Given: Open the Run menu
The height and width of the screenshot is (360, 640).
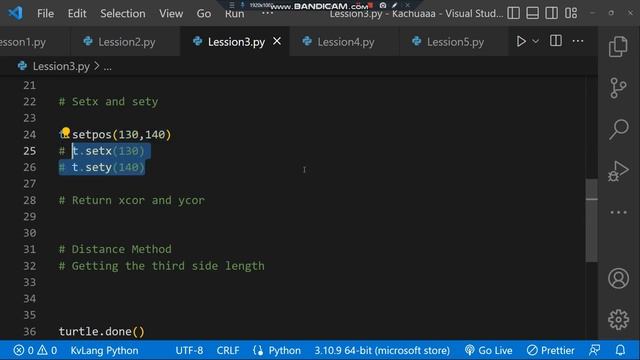Looking at the screenshot, I should (x=234, y=13).
